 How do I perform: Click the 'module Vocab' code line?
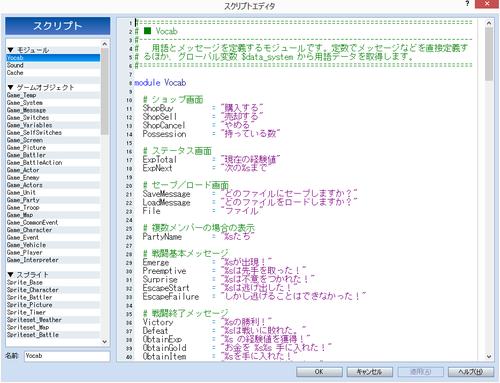coord(160,83)
